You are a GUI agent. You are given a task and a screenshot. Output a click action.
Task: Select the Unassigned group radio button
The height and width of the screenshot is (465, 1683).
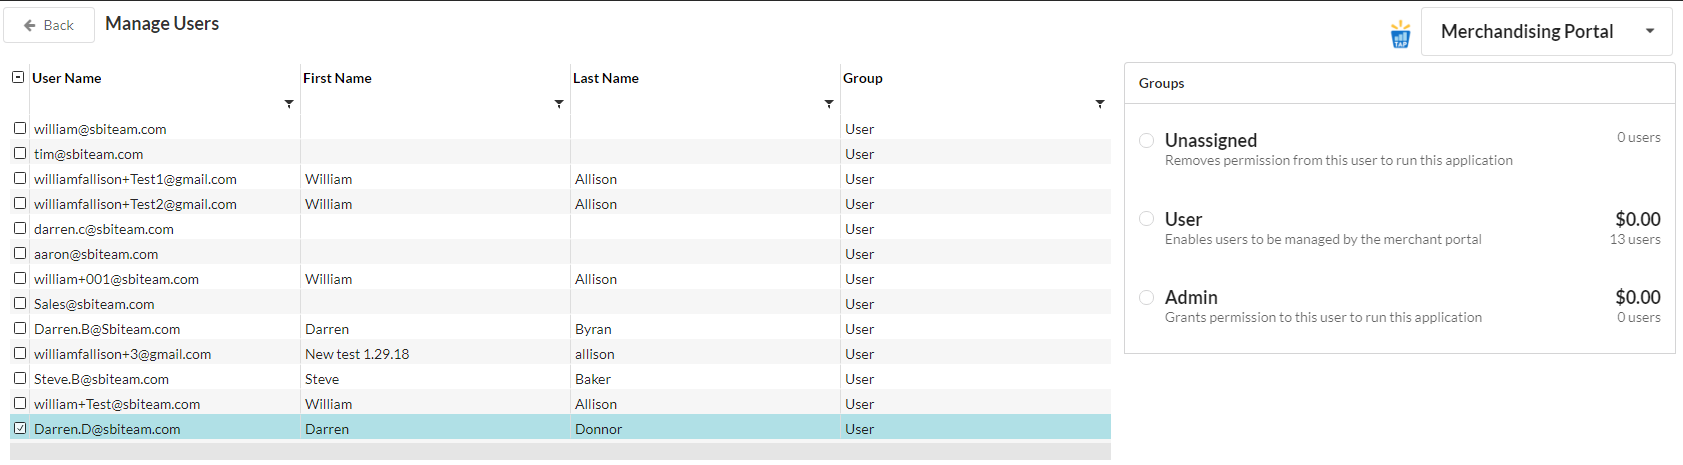click(1147, 140)
